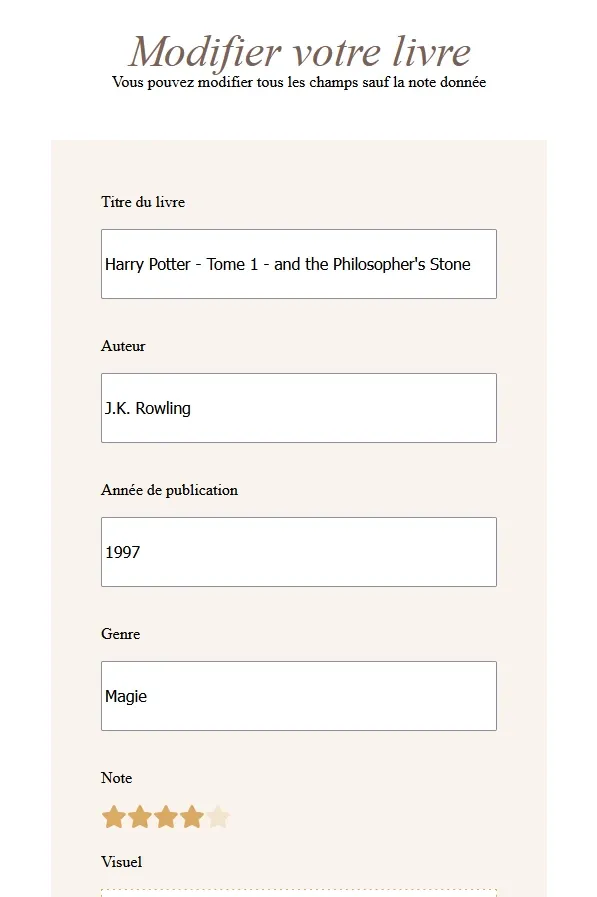
Task: Choose the third star in Note
Action: tap(166, 816)
